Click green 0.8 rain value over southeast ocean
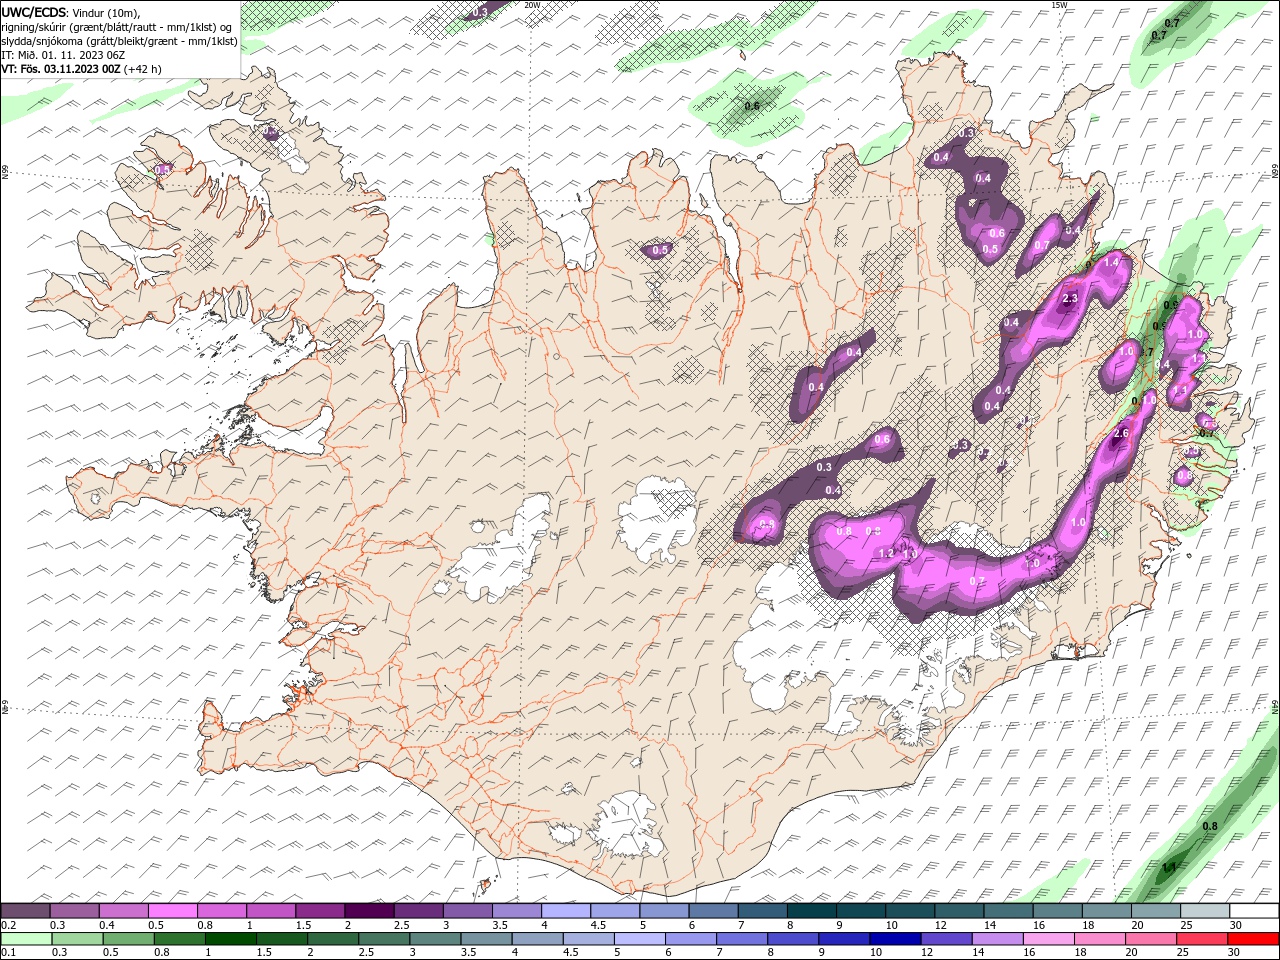1280x960 pixels. click(x=1209, y=826)
